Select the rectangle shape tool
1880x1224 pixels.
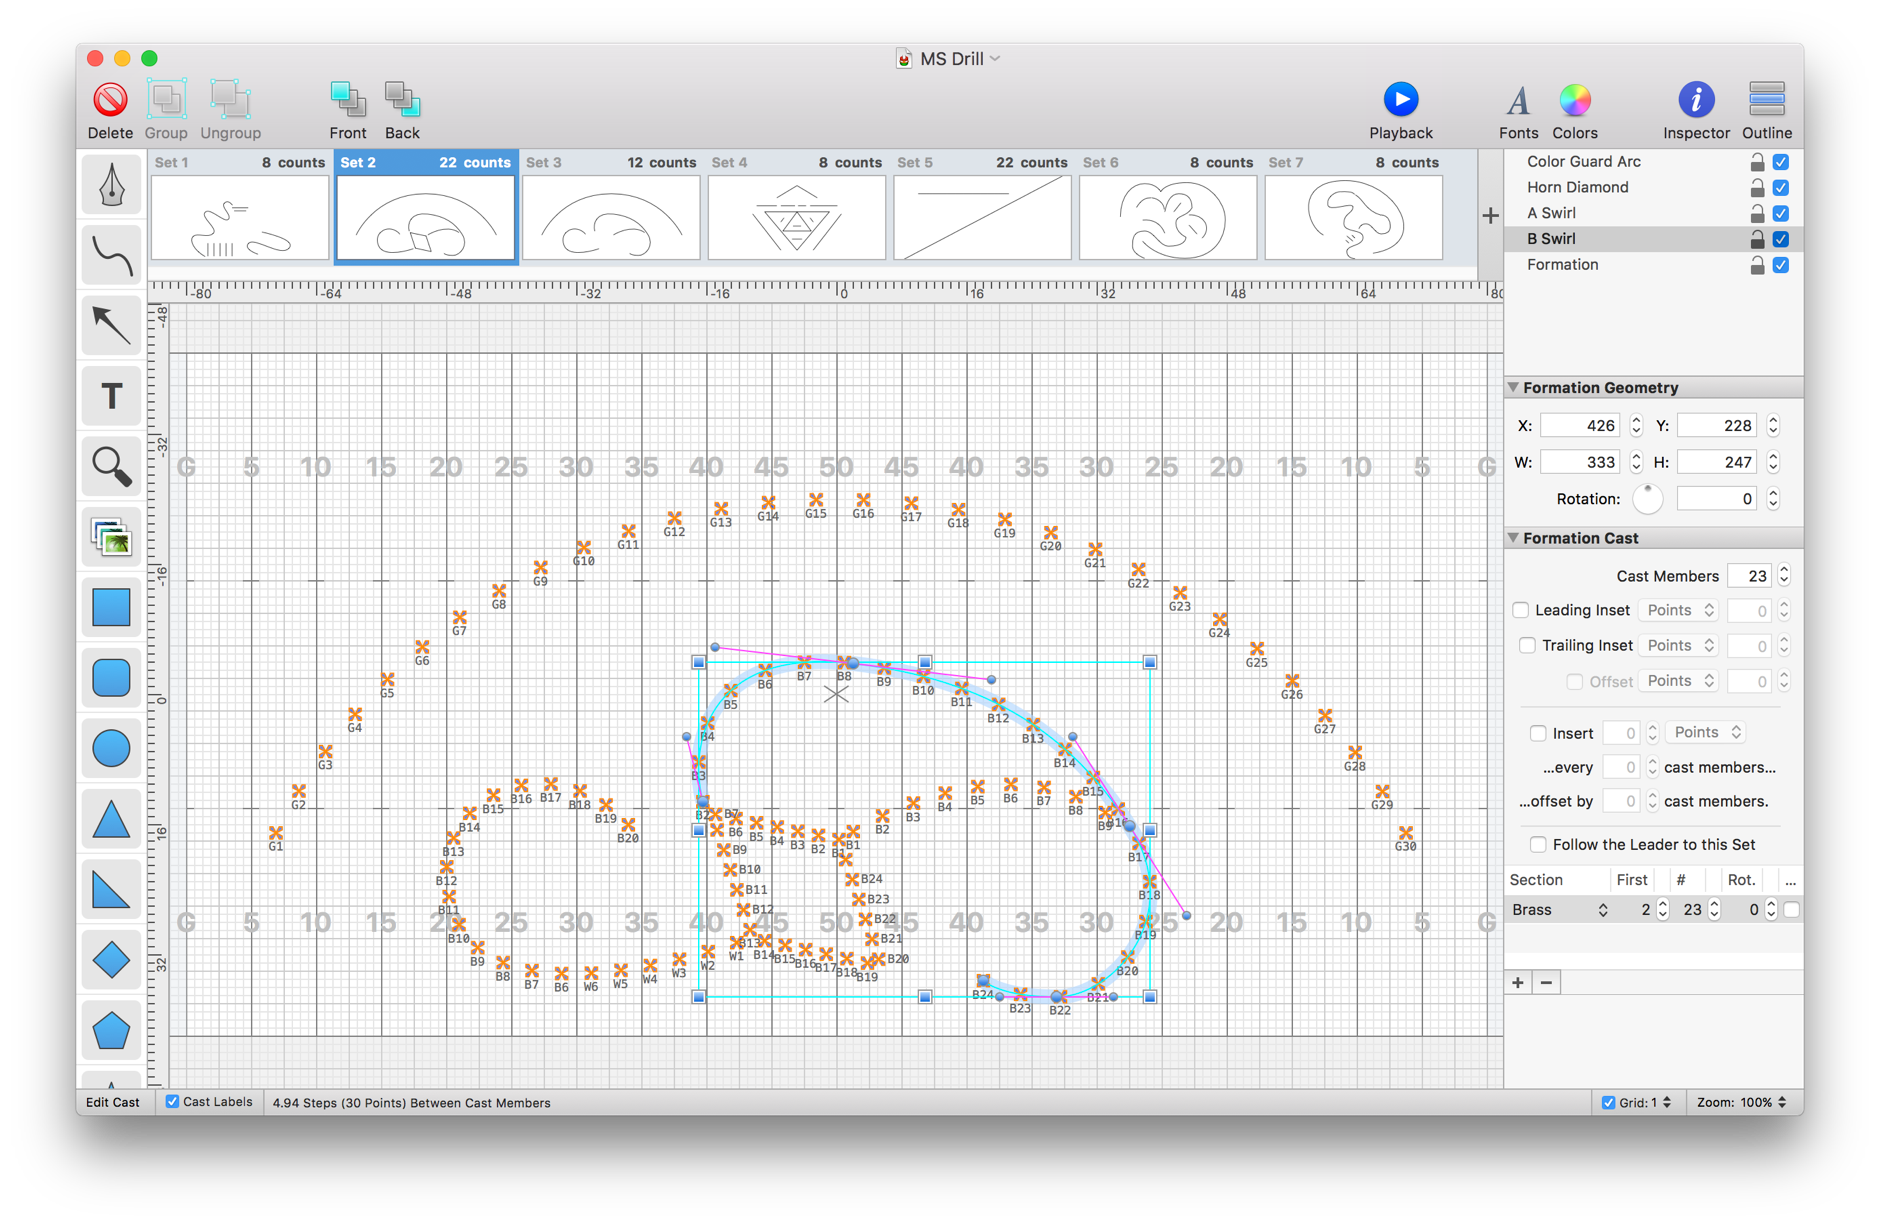point(110,607)
